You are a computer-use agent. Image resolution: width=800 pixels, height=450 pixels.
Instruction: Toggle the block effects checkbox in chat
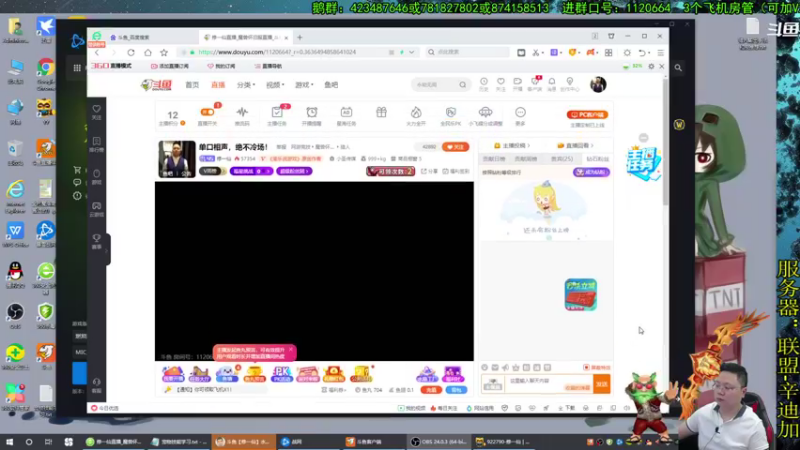tap(586, 367)
